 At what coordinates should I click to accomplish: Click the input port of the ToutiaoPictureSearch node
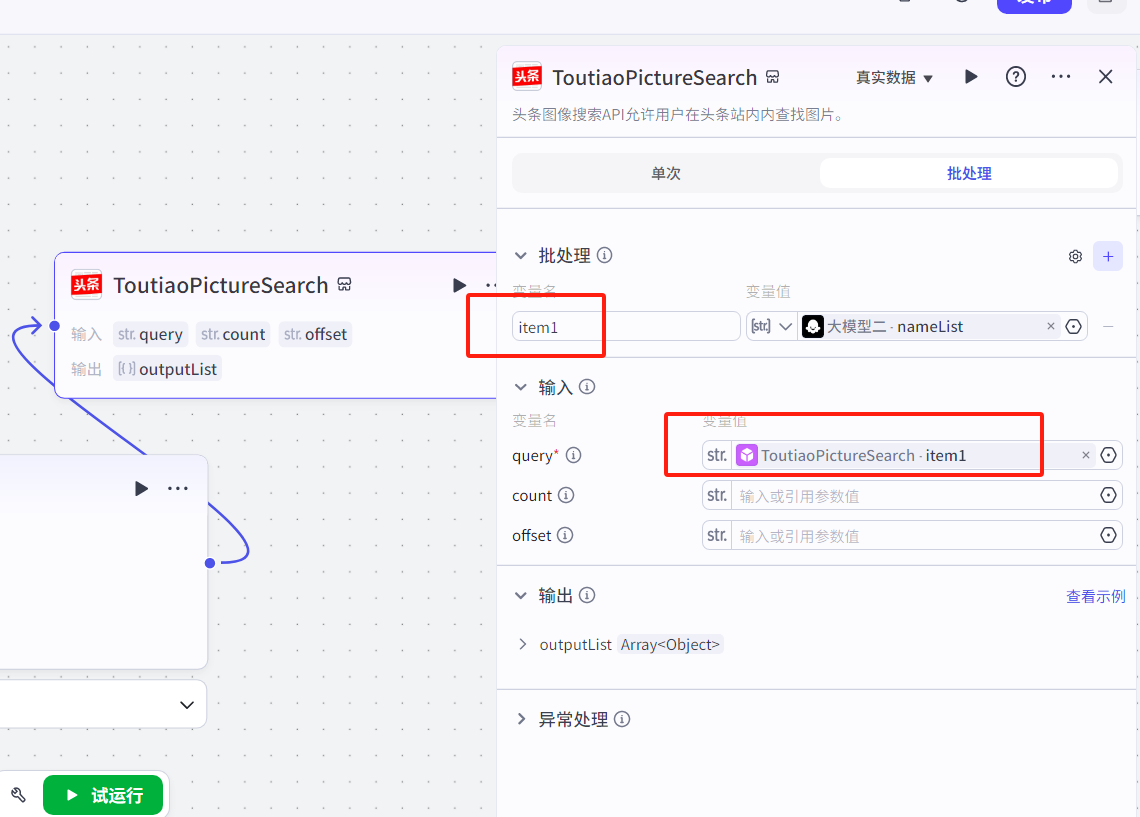pos(55,326)
